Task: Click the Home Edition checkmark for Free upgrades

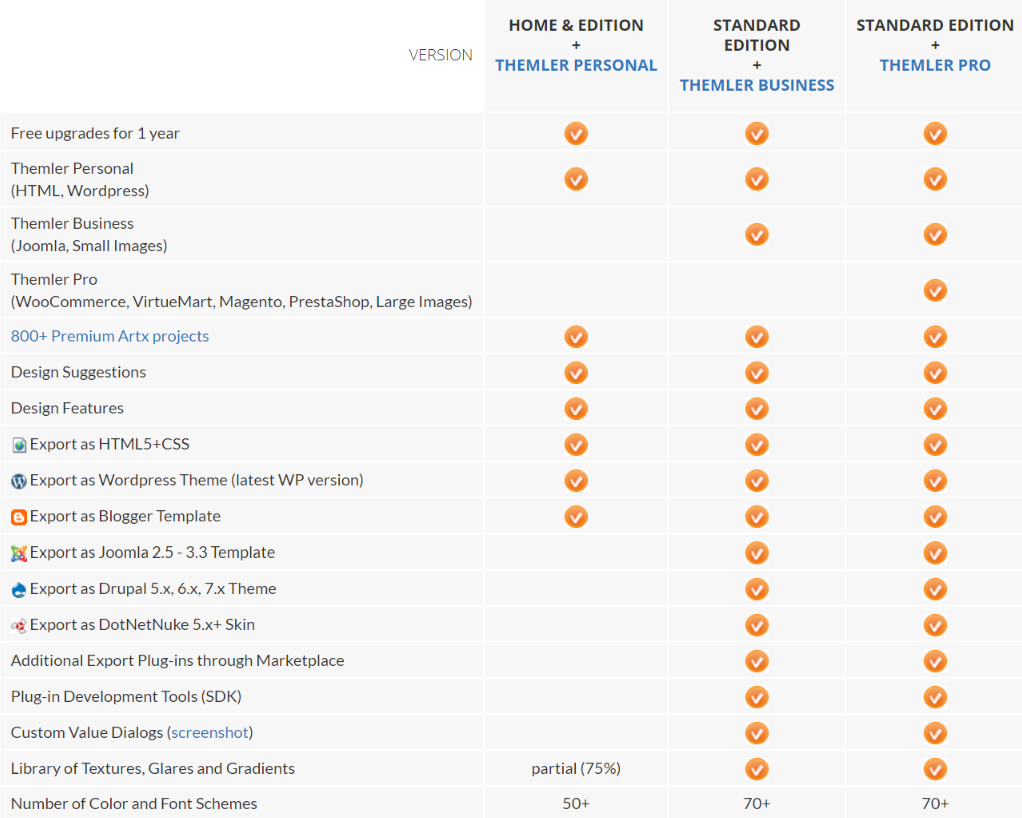Action: 576,133
